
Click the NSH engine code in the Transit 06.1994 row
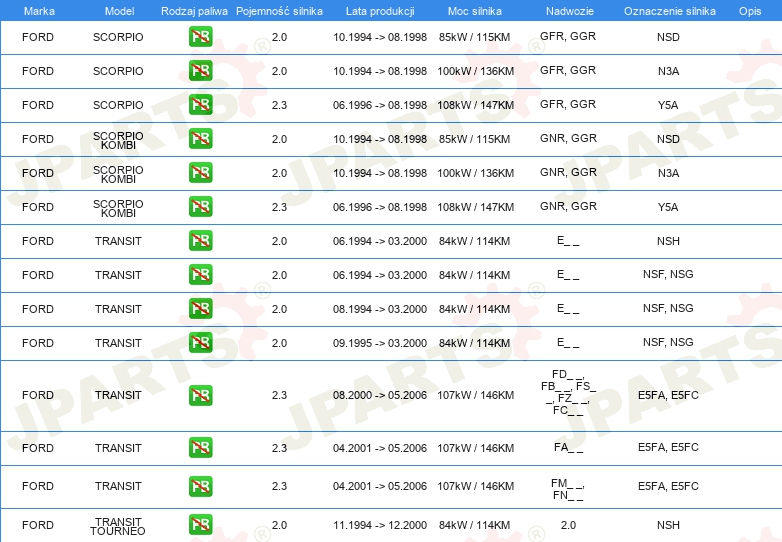pos(668,241)
